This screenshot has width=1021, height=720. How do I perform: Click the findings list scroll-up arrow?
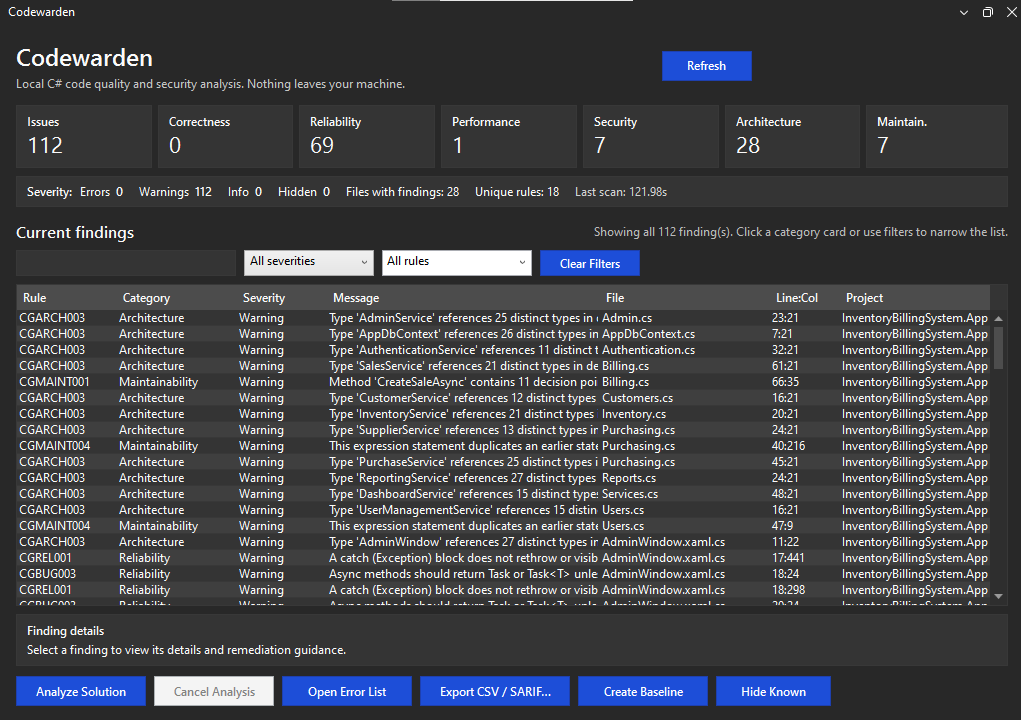point(998,318)
